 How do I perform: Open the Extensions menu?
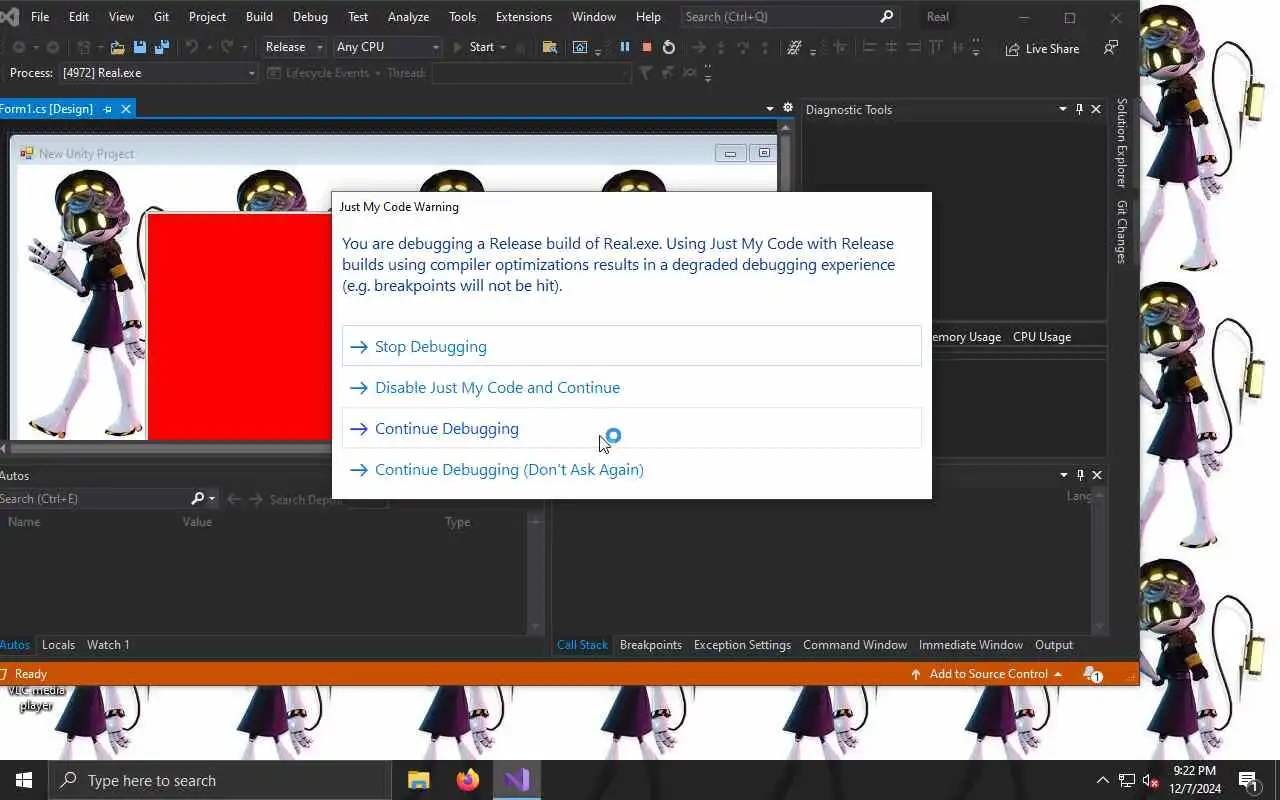click(523, 17)
